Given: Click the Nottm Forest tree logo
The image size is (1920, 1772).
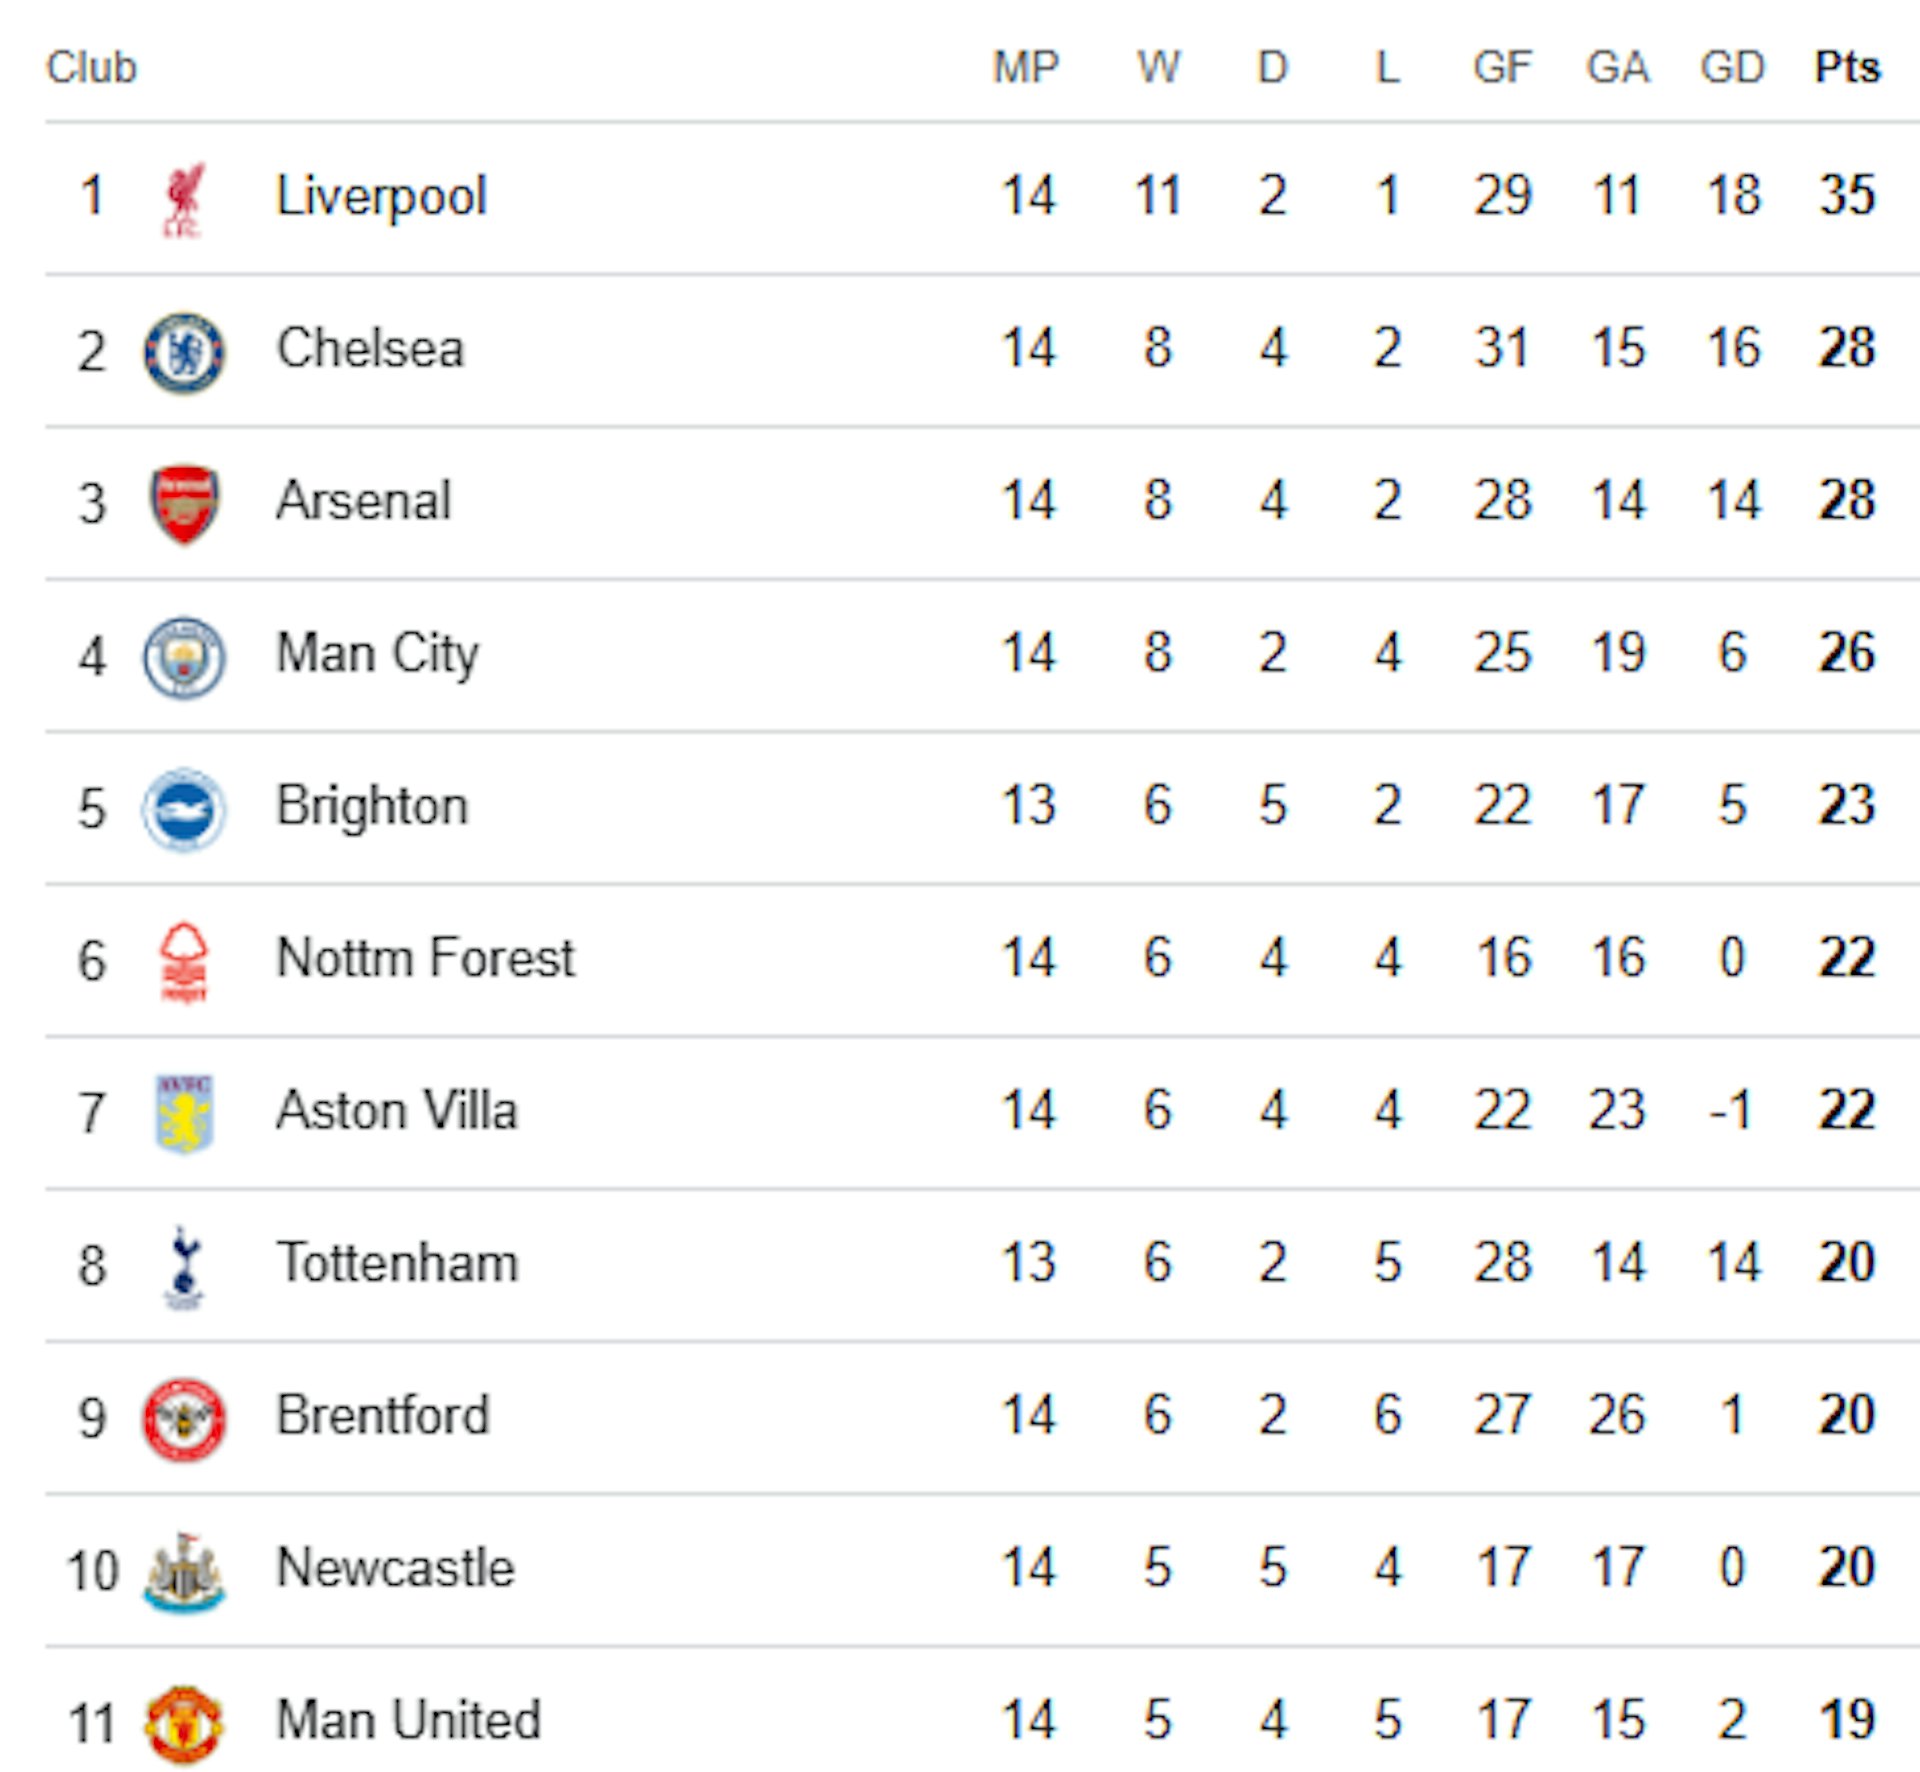Looking at the screenshot, I should tap(184, 962).
